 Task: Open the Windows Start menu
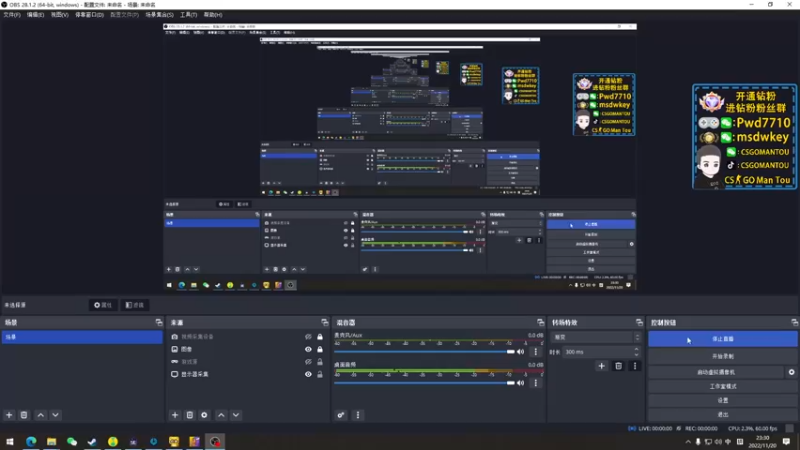click(x=10, y=441)
